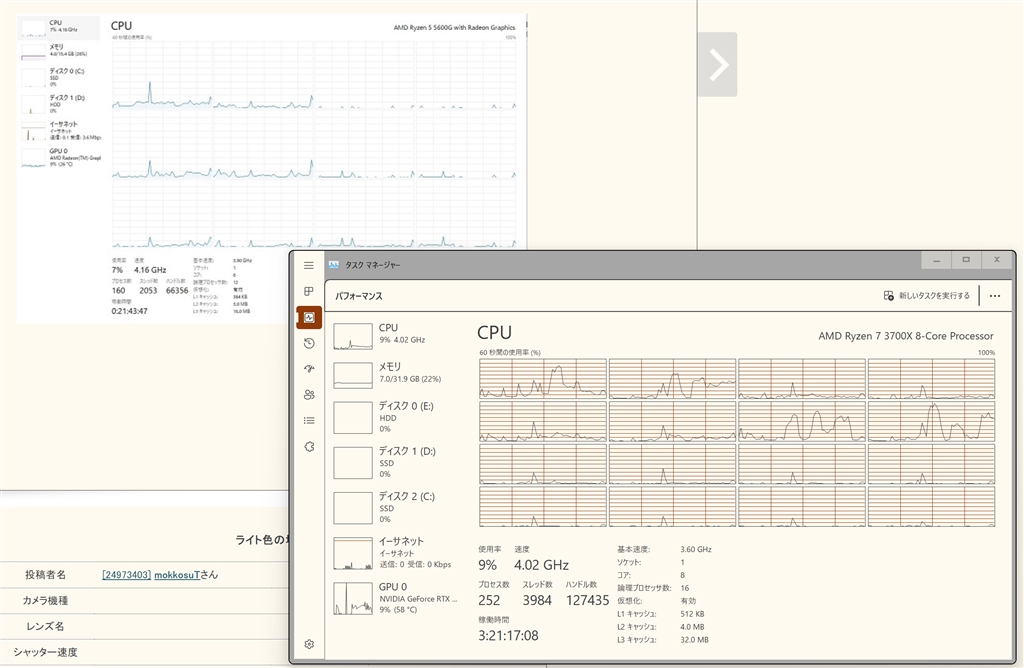The height and width of the screenshot is (668, 1024).
Task: Open Startup apps gauge icon
Action: click(x=309, y=369)
